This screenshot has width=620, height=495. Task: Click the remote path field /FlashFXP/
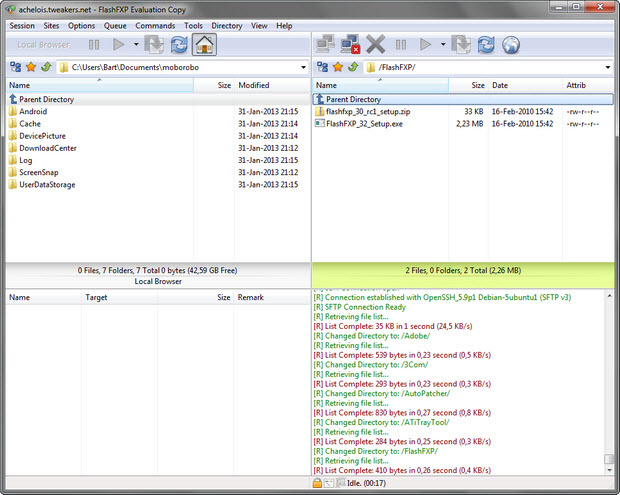point(489,67)
